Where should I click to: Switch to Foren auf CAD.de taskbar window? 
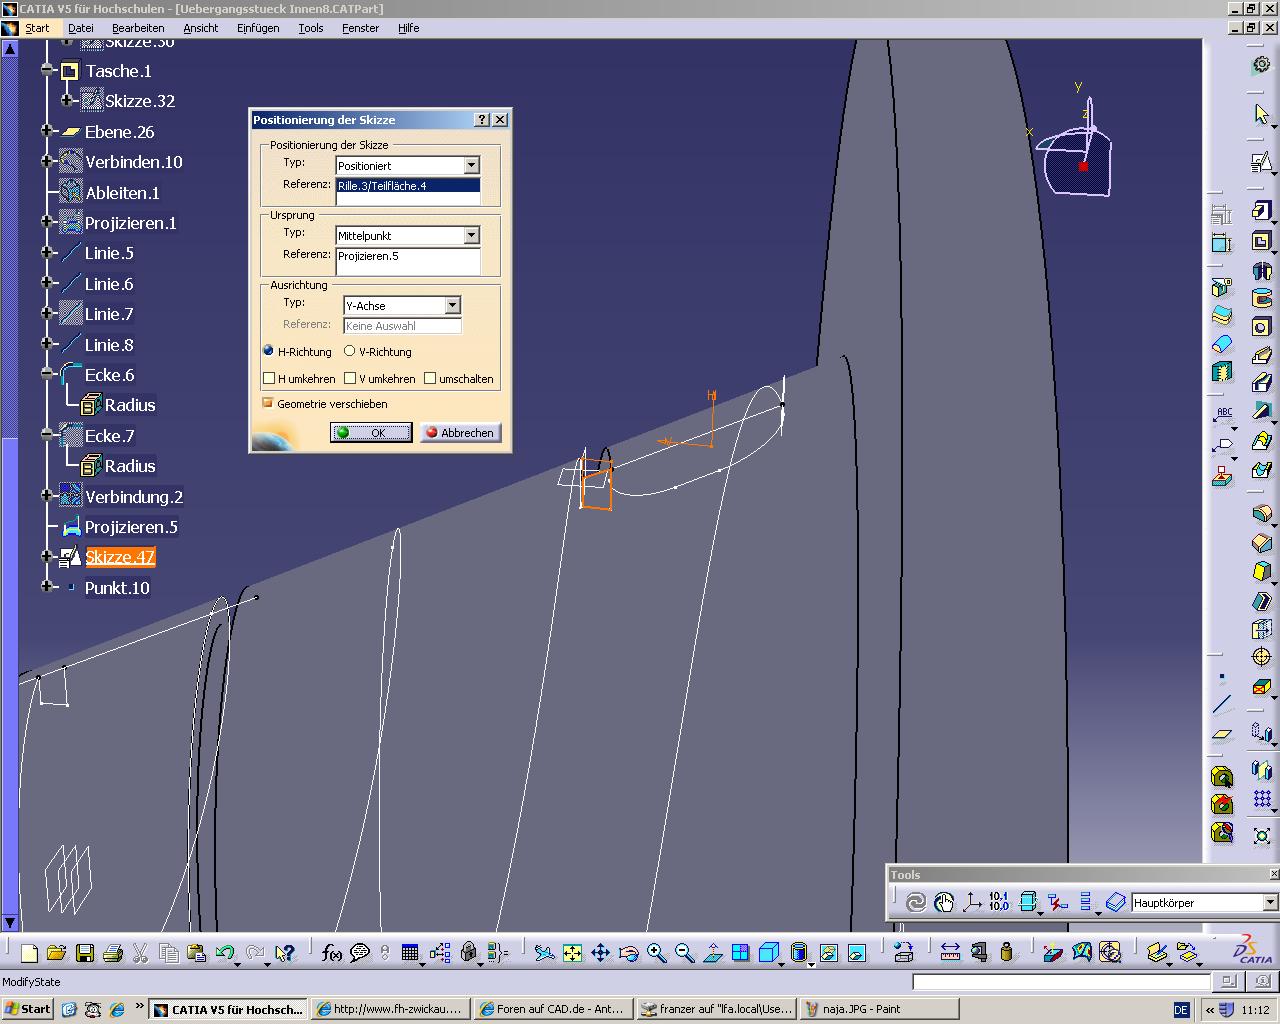pos(552,1009)
